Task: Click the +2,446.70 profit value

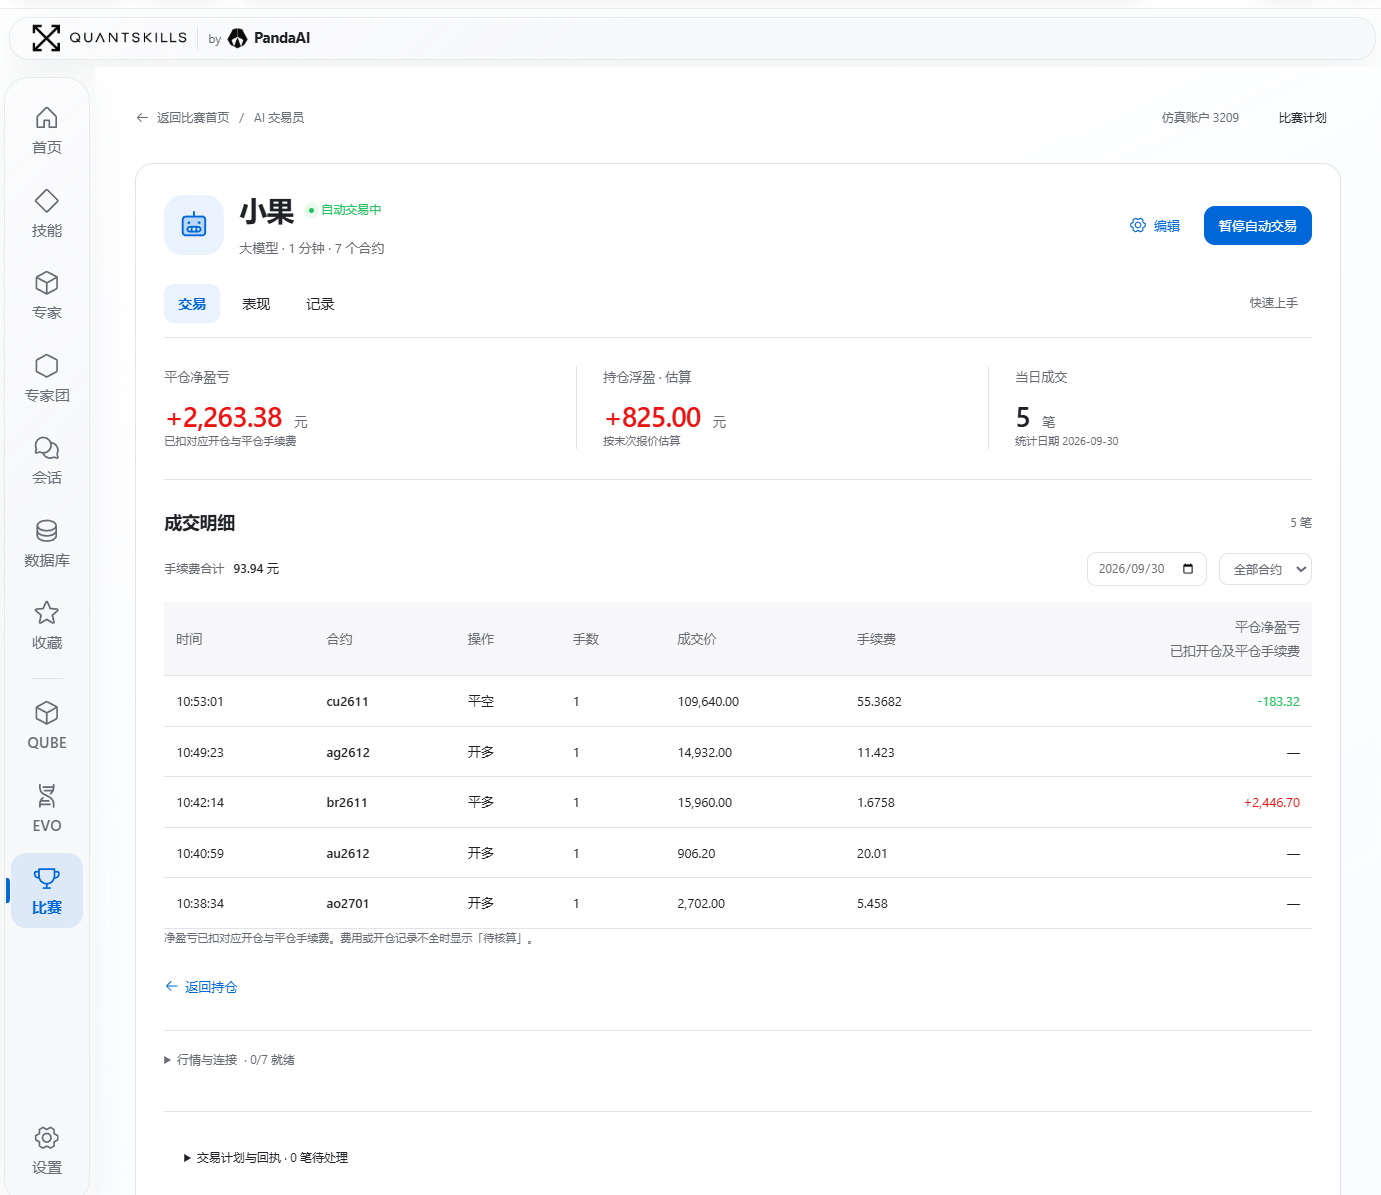Action: 1272,803
